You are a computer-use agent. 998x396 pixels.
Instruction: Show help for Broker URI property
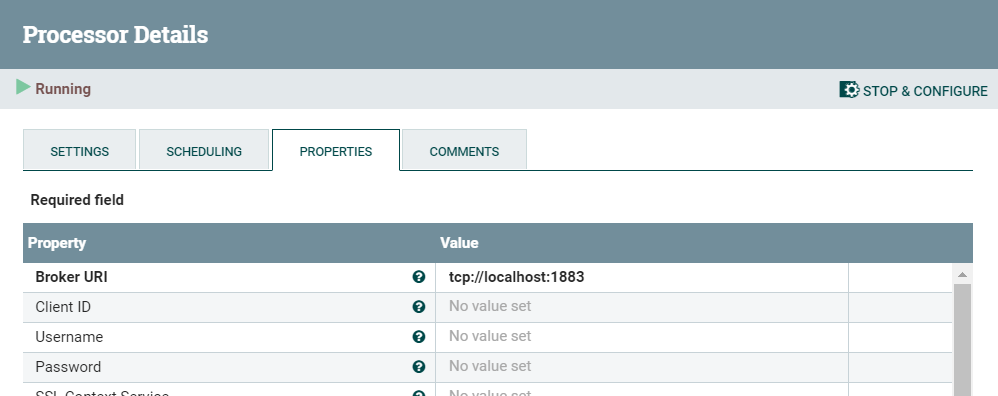[418, 277]
